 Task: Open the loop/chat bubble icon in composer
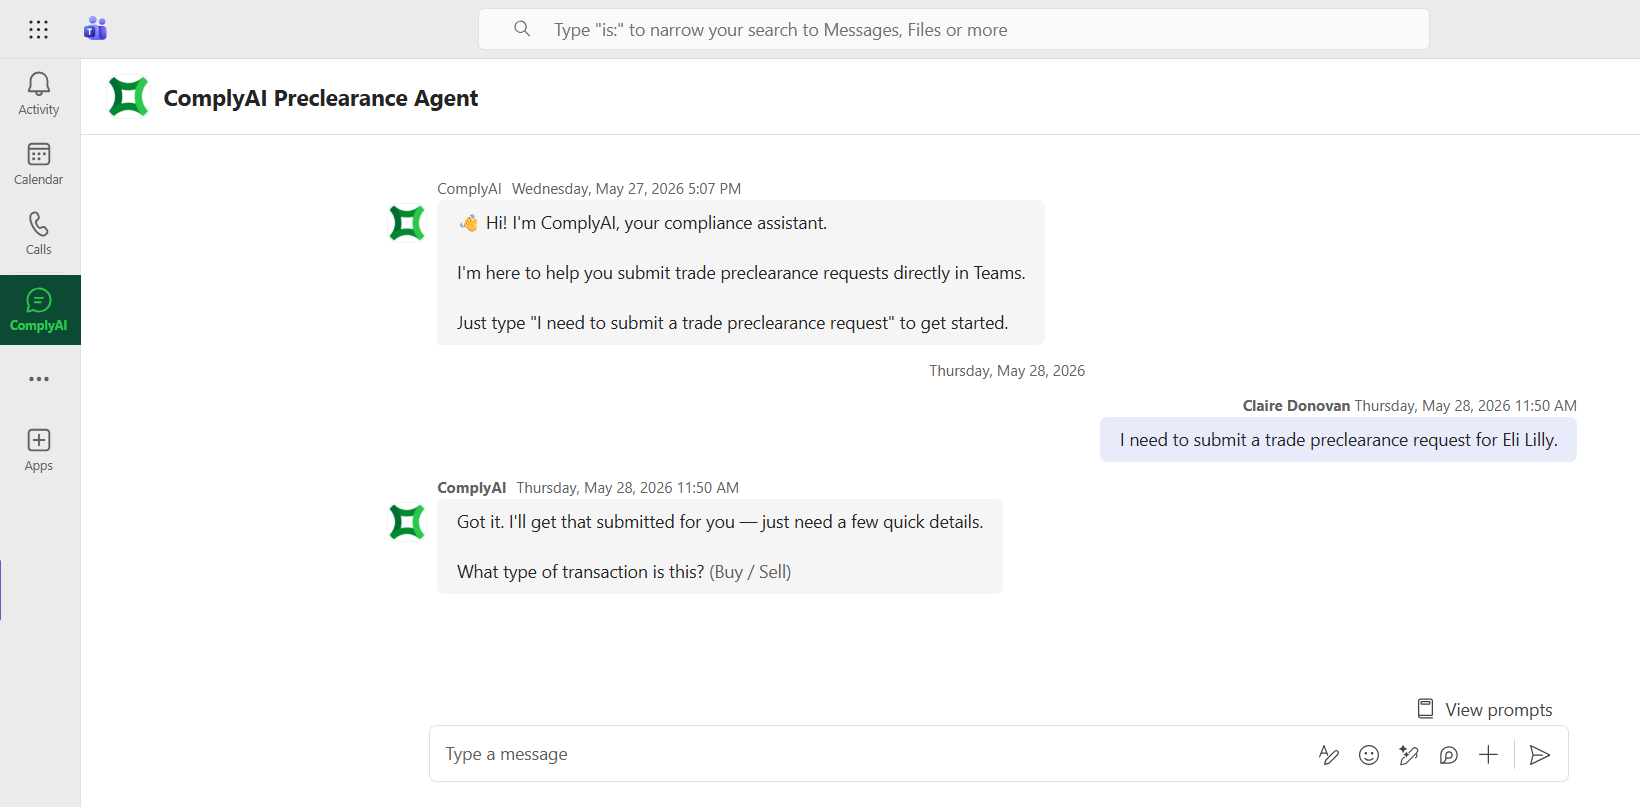(x=1448, y=755)
